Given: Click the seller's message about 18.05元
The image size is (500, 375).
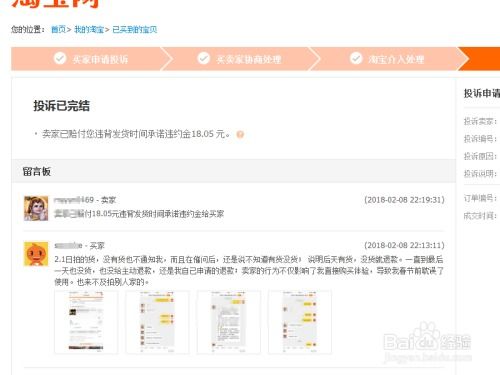Looking at the screenshot, I should (139, 214).
